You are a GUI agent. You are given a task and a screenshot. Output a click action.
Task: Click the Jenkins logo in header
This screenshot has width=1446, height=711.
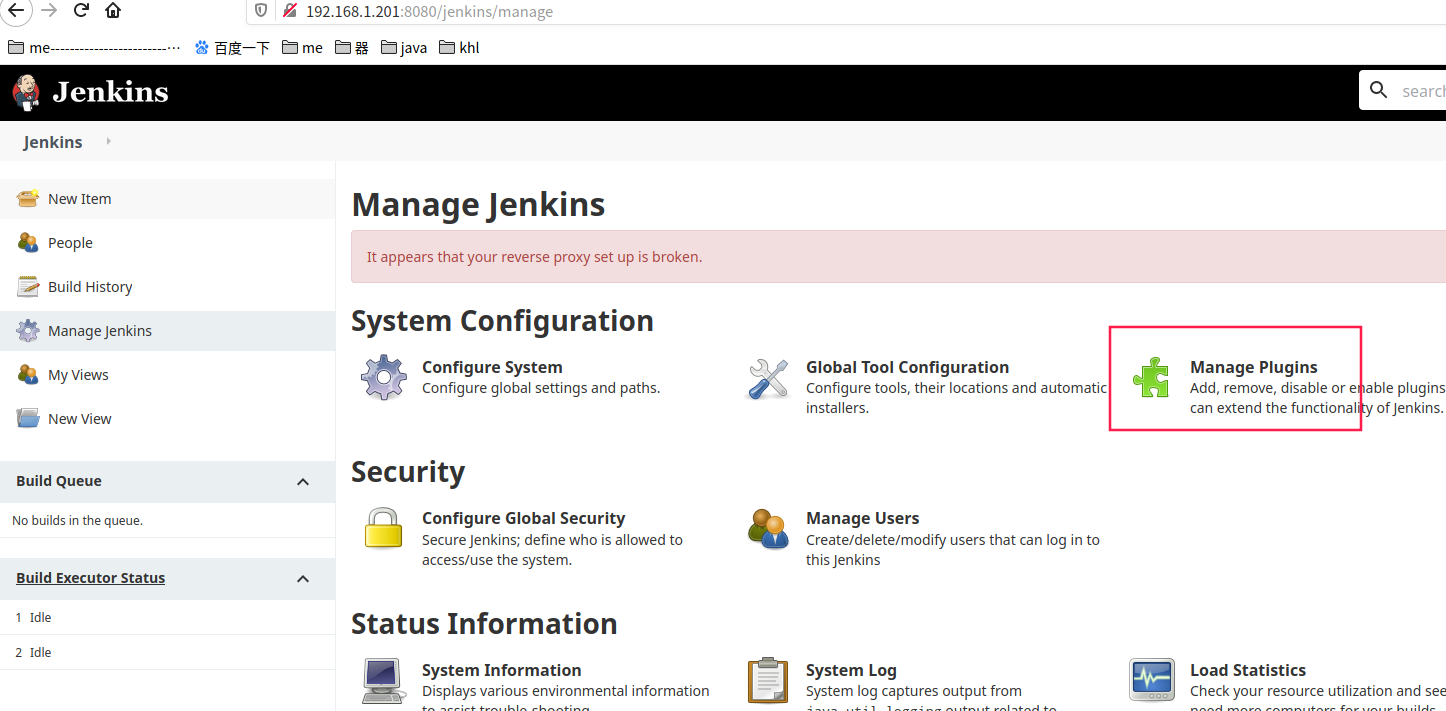click(x=90, y=92)
